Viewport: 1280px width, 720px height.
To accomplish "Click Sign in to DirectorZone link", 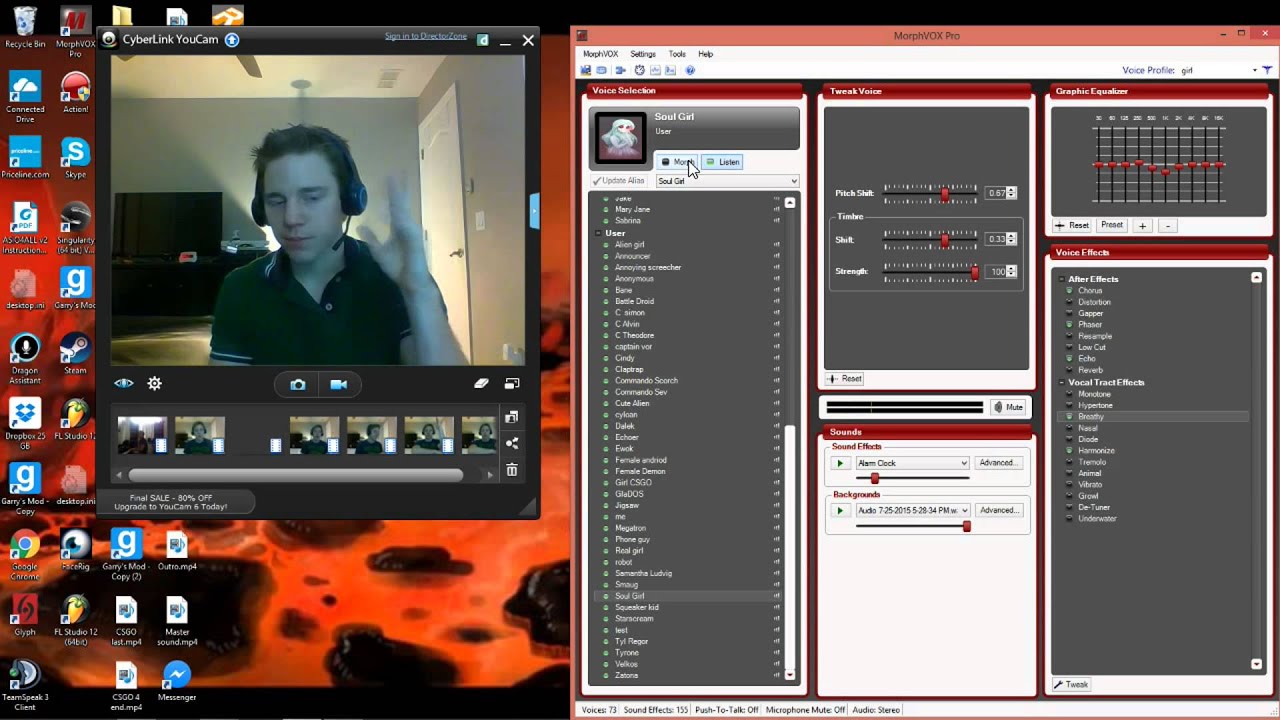I will (426, 37).
